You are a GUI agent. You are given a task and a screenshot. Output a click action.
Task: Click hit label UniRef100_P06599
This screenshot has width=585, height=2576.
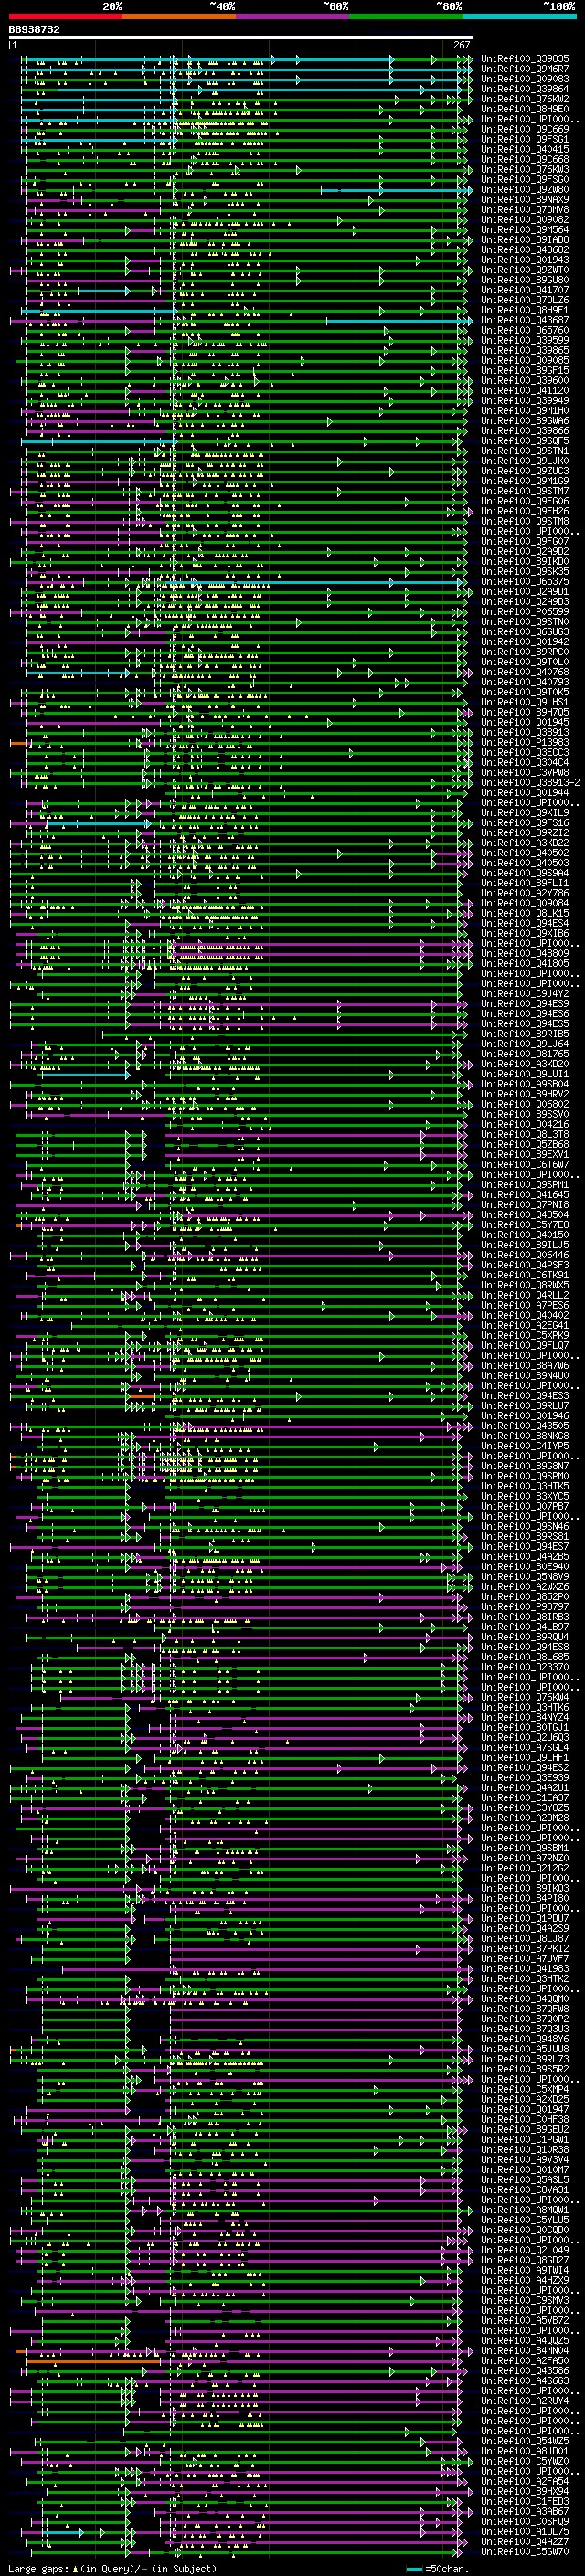[525, 612]
